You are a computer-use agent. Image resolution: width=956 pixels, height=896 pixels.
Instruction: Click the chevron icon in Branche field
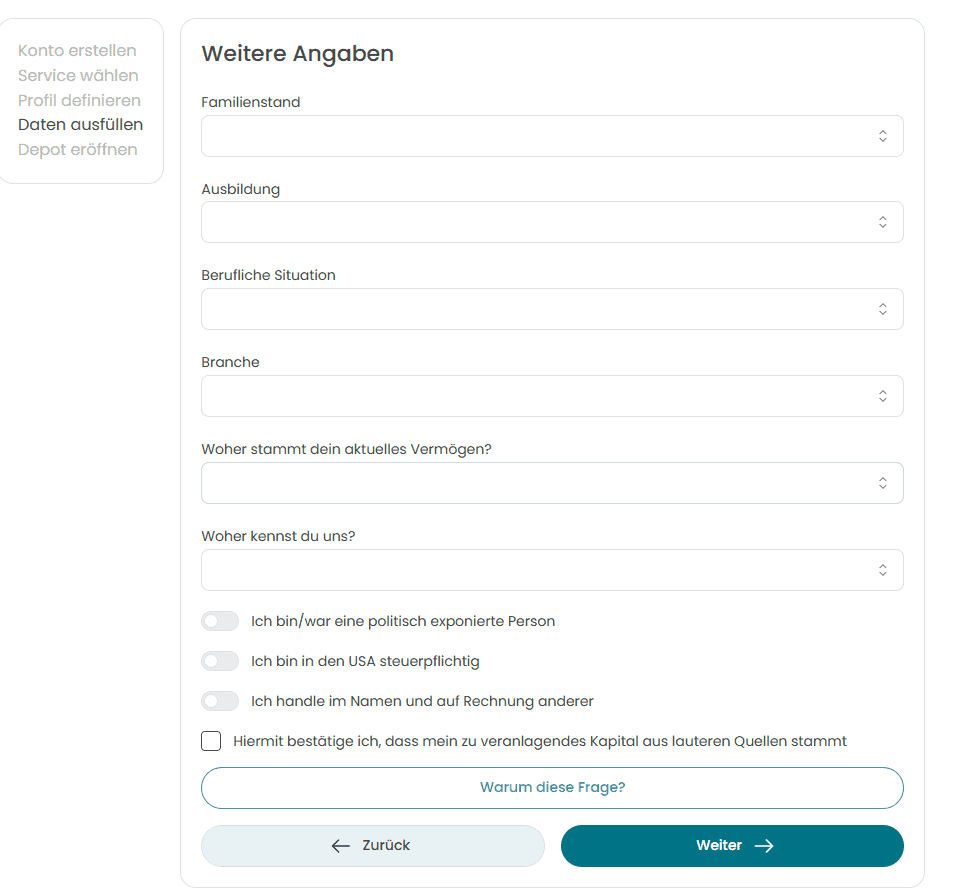(882, 396)
